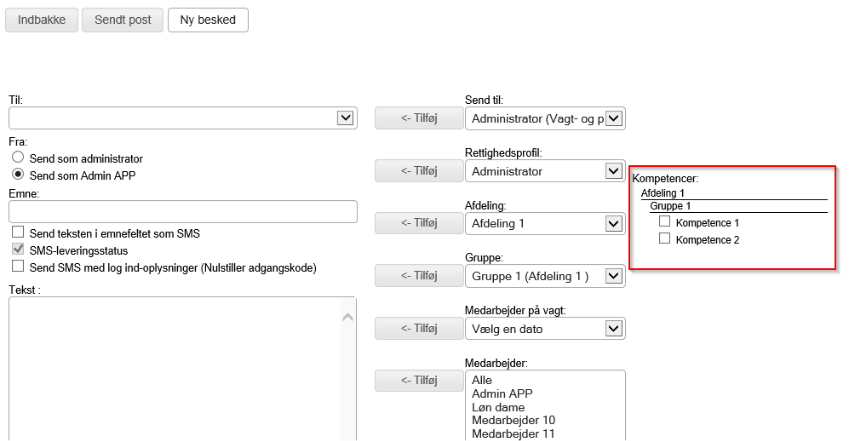Select the Ny besked tab
Viewport: 849px width, 441px height.
[x=207, y=20]
